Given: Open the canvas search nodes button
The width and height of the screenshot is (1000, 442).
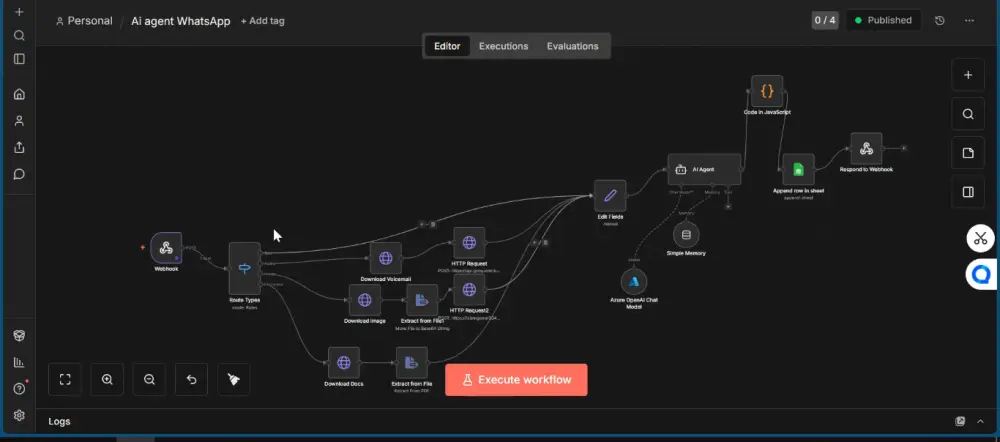Looking at the screenshot, I should (967, 114).
